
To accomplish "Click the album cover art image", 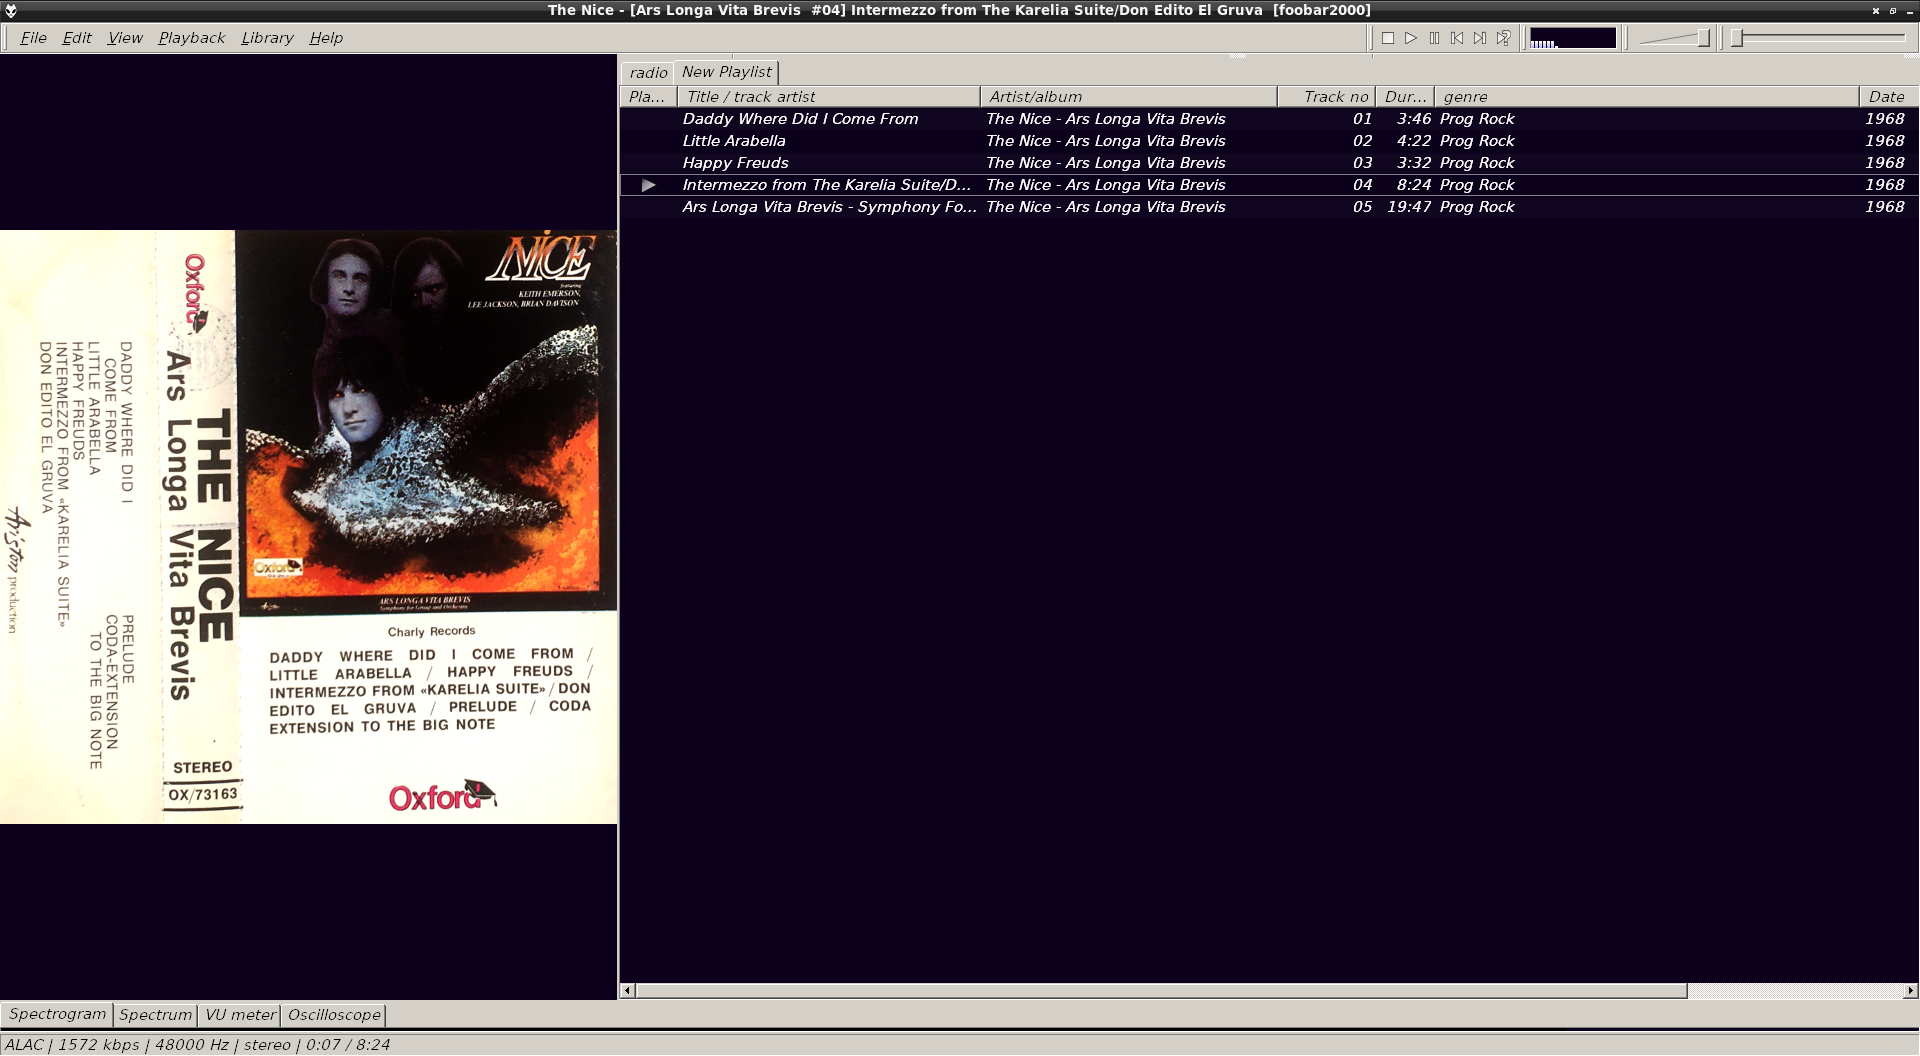I will point(309,527).
